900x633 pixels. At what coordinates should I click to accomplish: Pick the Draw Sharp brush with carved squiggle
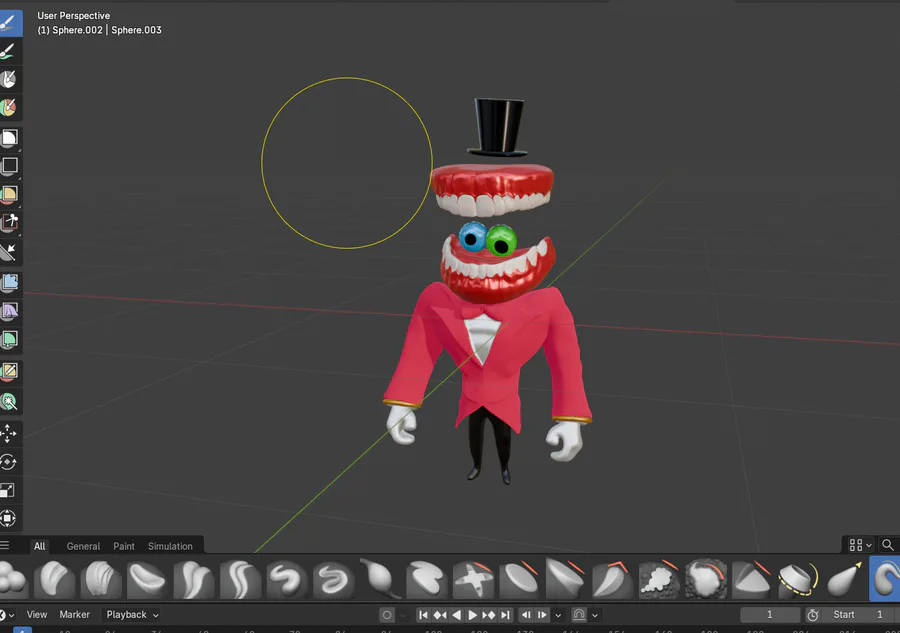[x=333, y=578]
